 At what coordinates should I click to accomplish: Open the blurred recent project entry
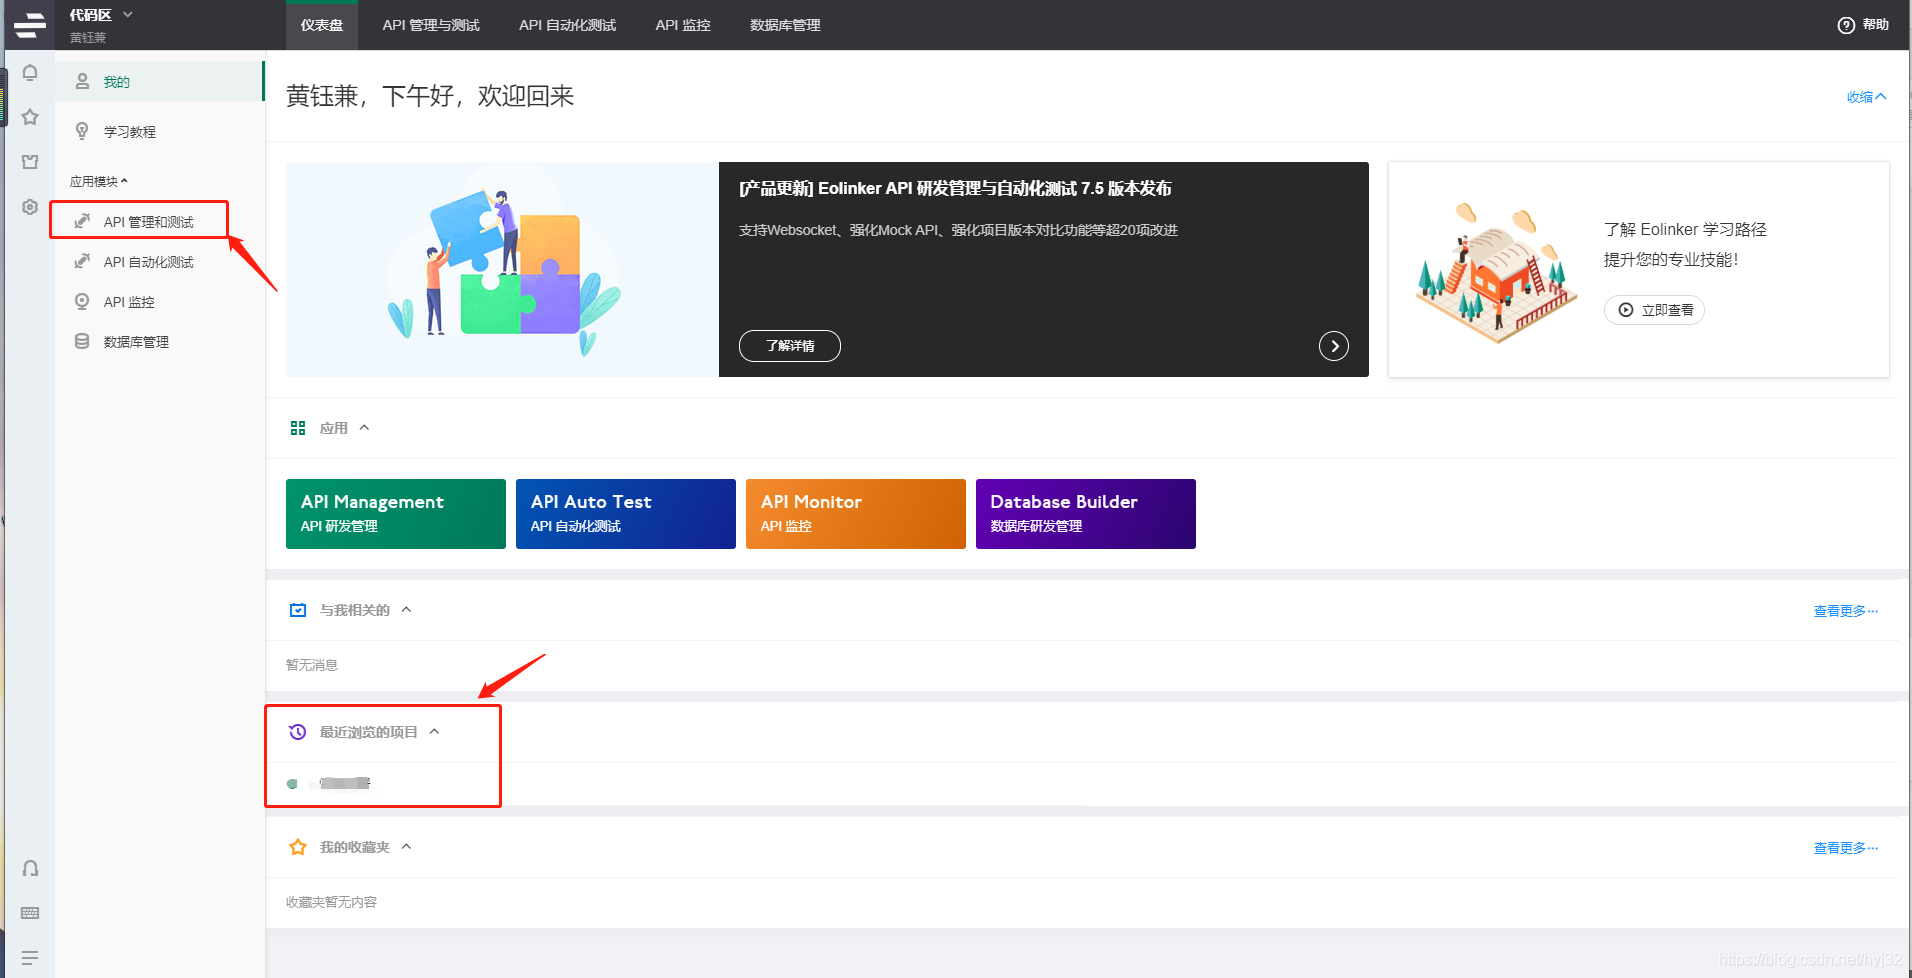340,783
